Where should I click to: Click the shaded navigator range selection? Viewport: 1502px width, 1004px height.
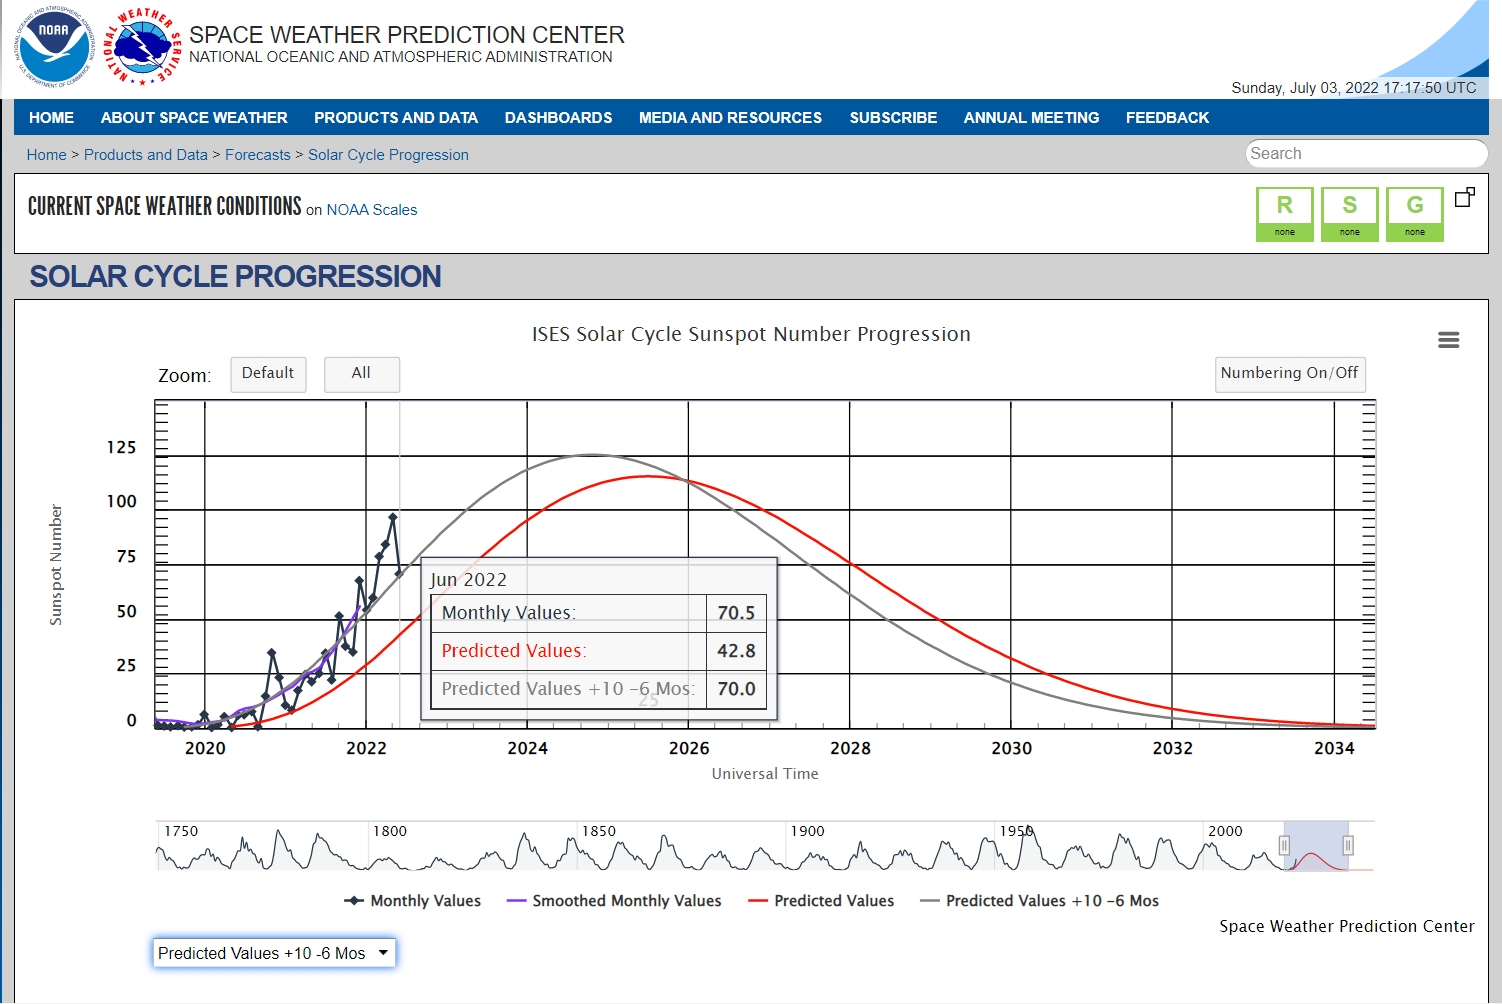1316,846
